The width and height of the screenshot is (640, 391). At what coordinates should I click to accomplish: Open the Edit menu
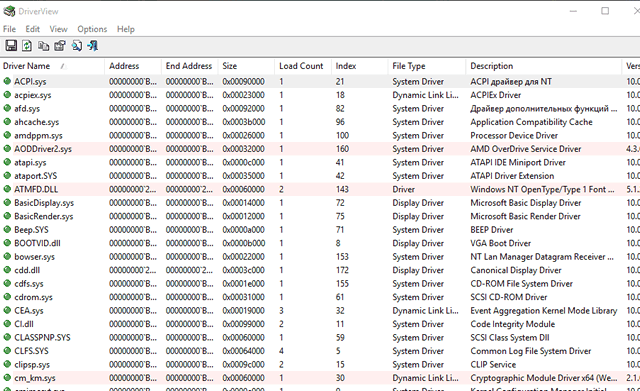tap(33, 29)
